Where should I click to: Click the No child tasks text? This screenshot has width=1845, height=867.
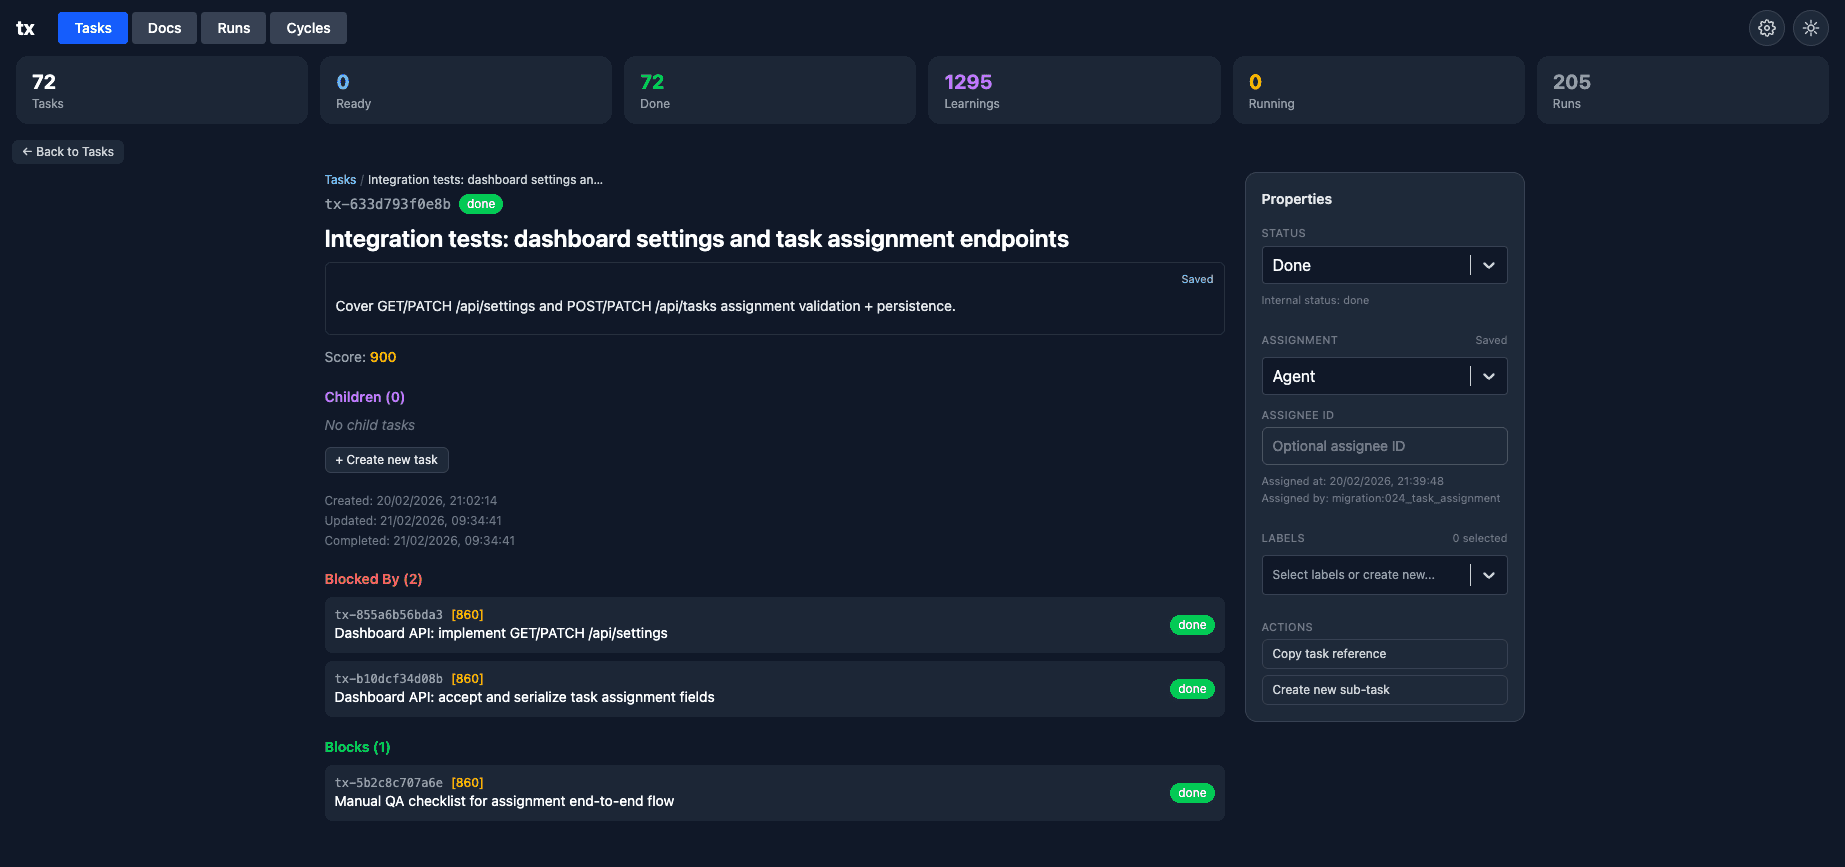(x=369, y=425)
